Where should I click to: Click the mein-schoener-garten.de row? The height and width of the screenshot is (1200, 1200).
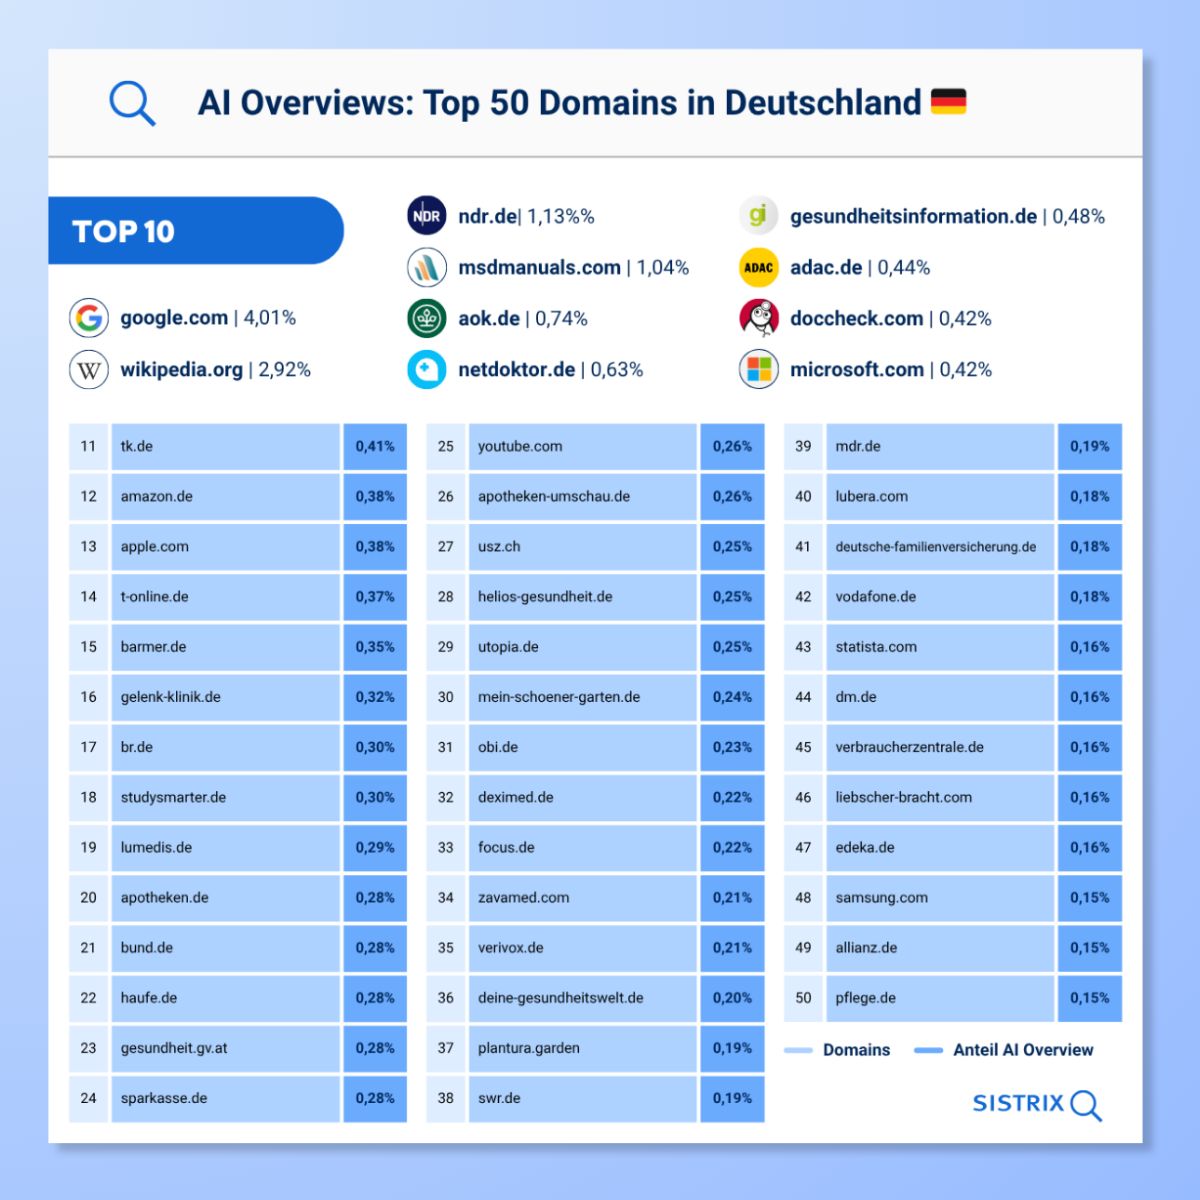[x=595, y=697]
